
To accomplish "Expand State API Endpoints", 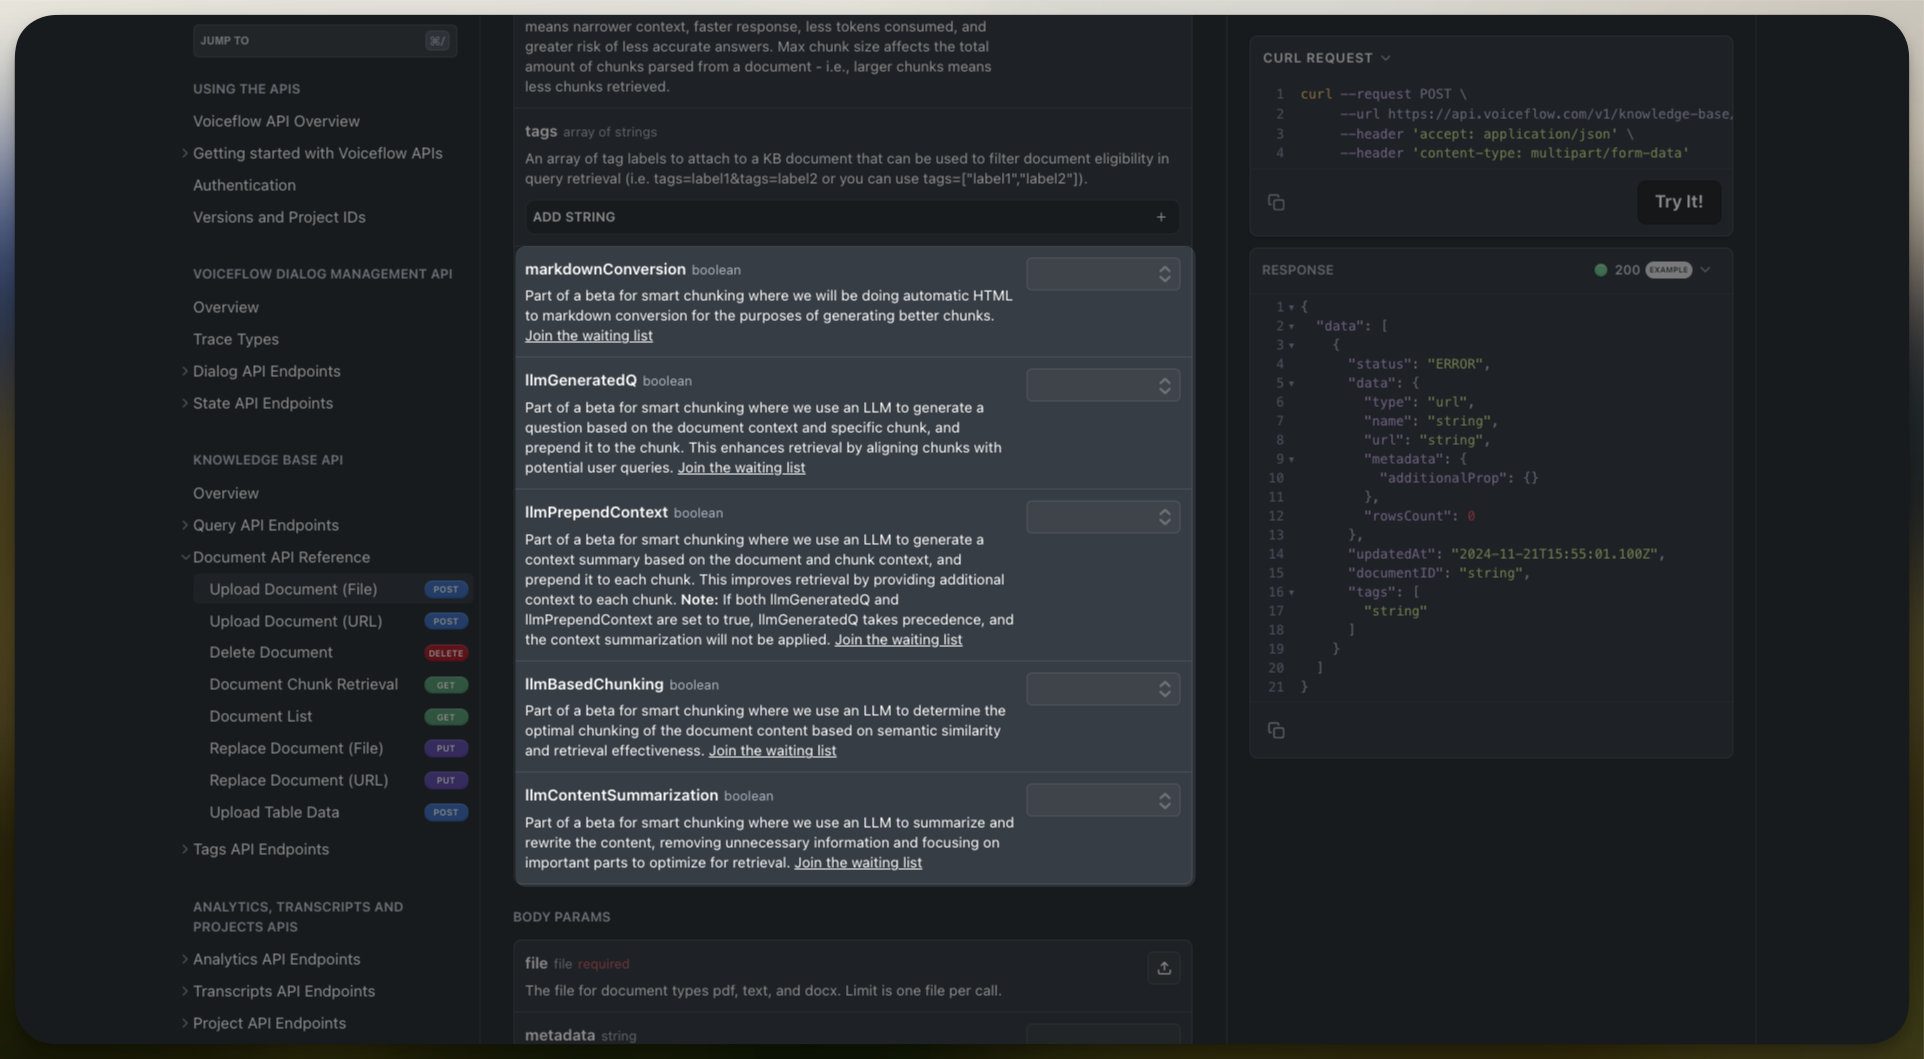I will [185, 403].
